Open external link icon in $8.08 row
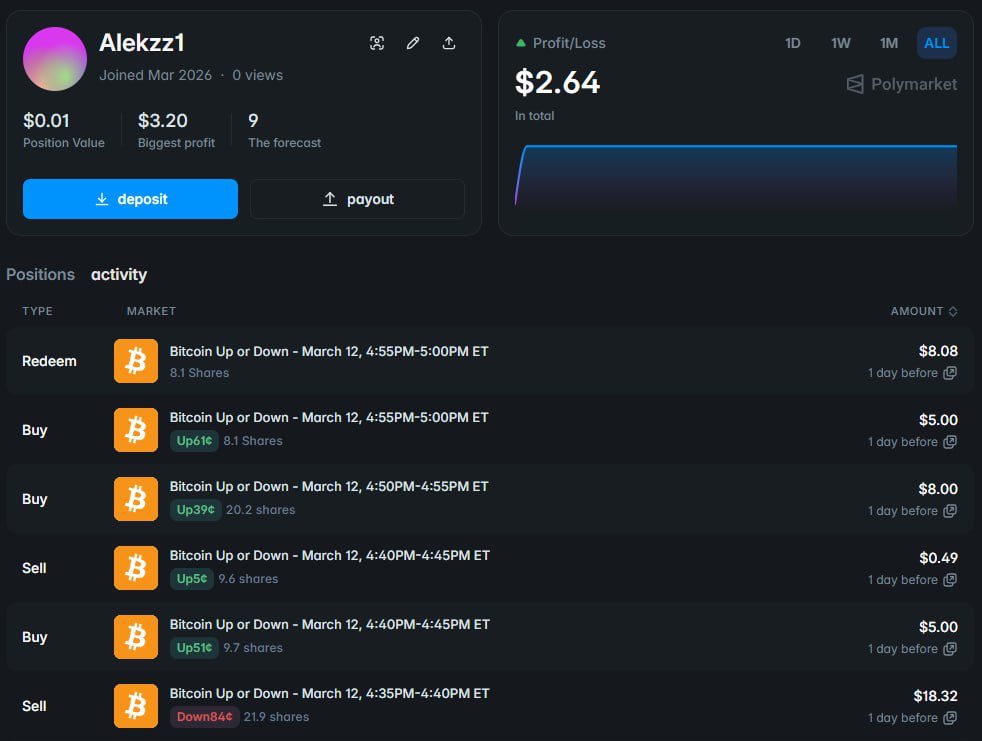982x741 pixels. click(950, 373)
